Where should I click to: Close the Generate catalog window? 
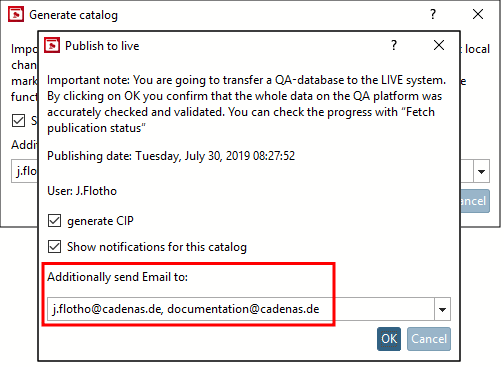click(478, 14)
